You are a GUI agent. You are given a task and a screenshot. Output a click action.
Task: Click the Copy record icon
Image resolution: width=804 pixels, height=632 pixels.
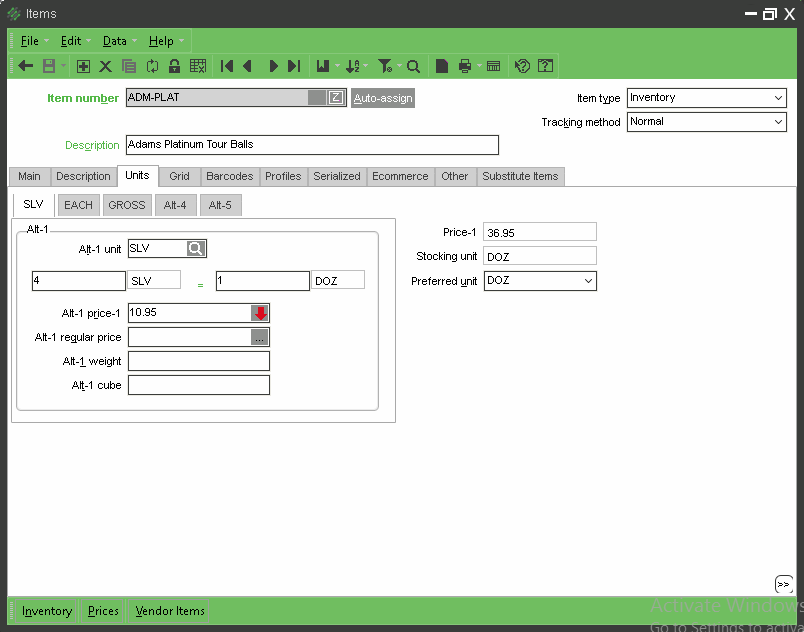(129, 66)
